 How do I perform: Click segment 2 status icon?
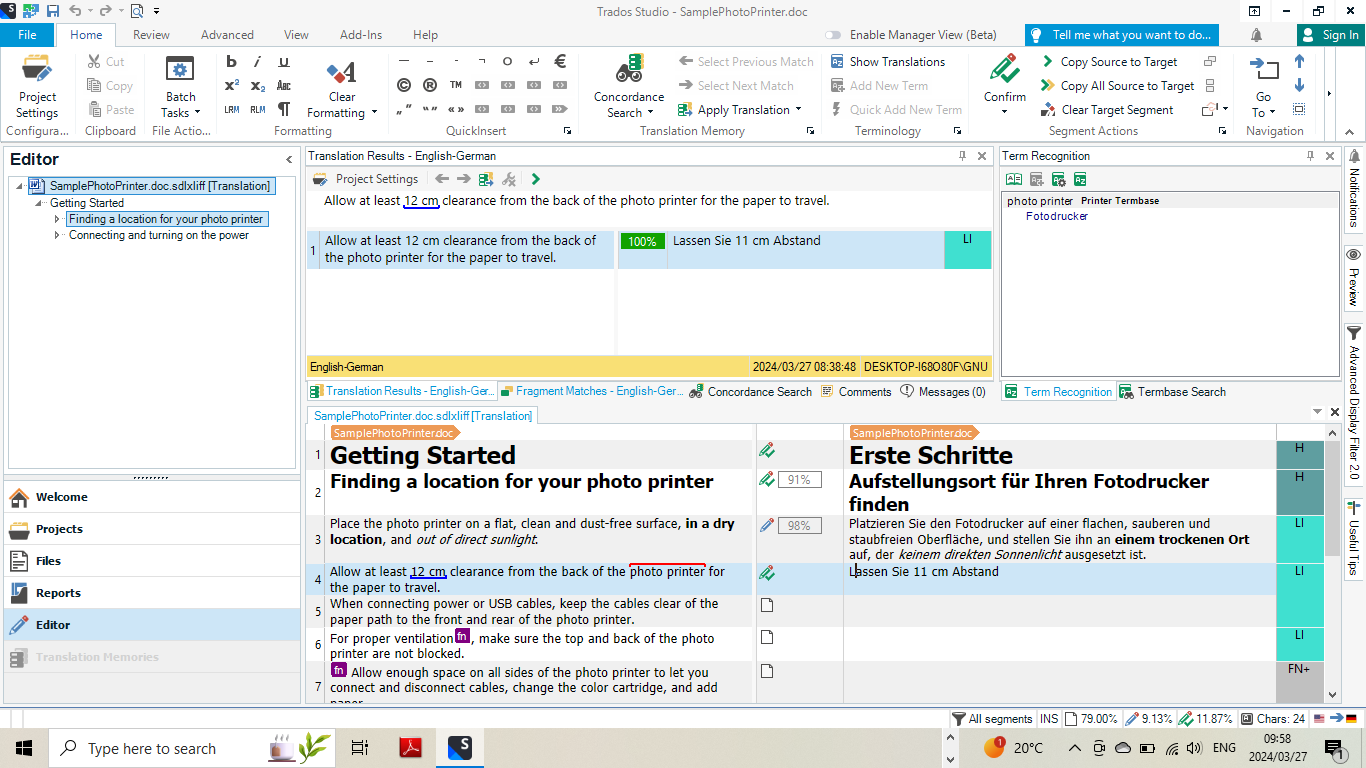tap(767, 479)
